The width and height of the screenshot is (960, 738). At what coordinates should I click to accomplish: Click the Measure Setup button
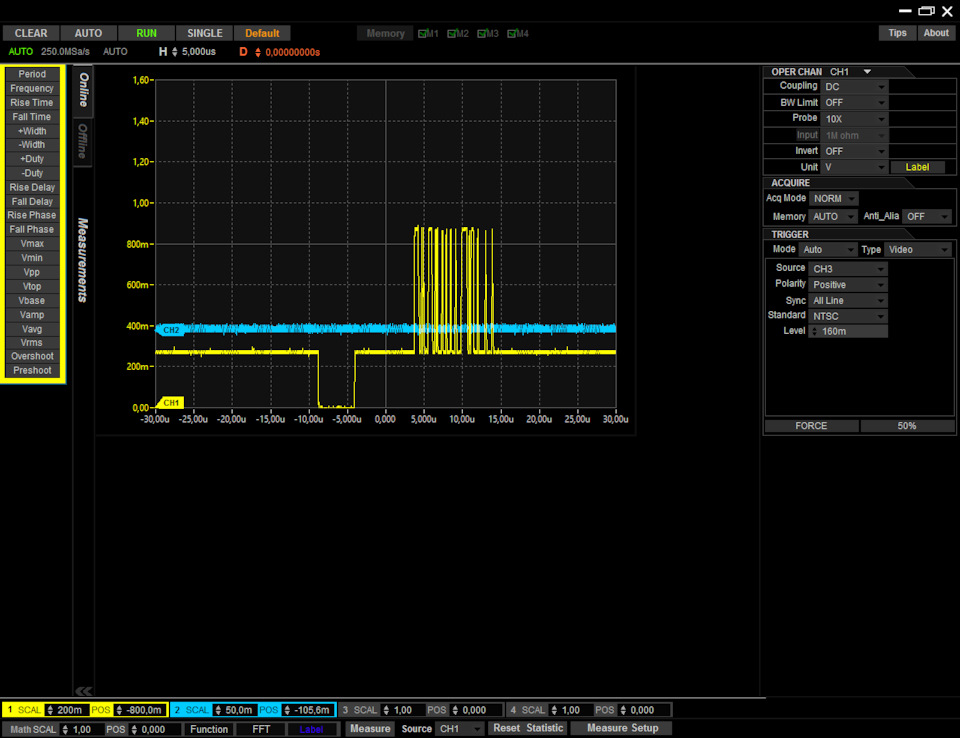point(622,728)
